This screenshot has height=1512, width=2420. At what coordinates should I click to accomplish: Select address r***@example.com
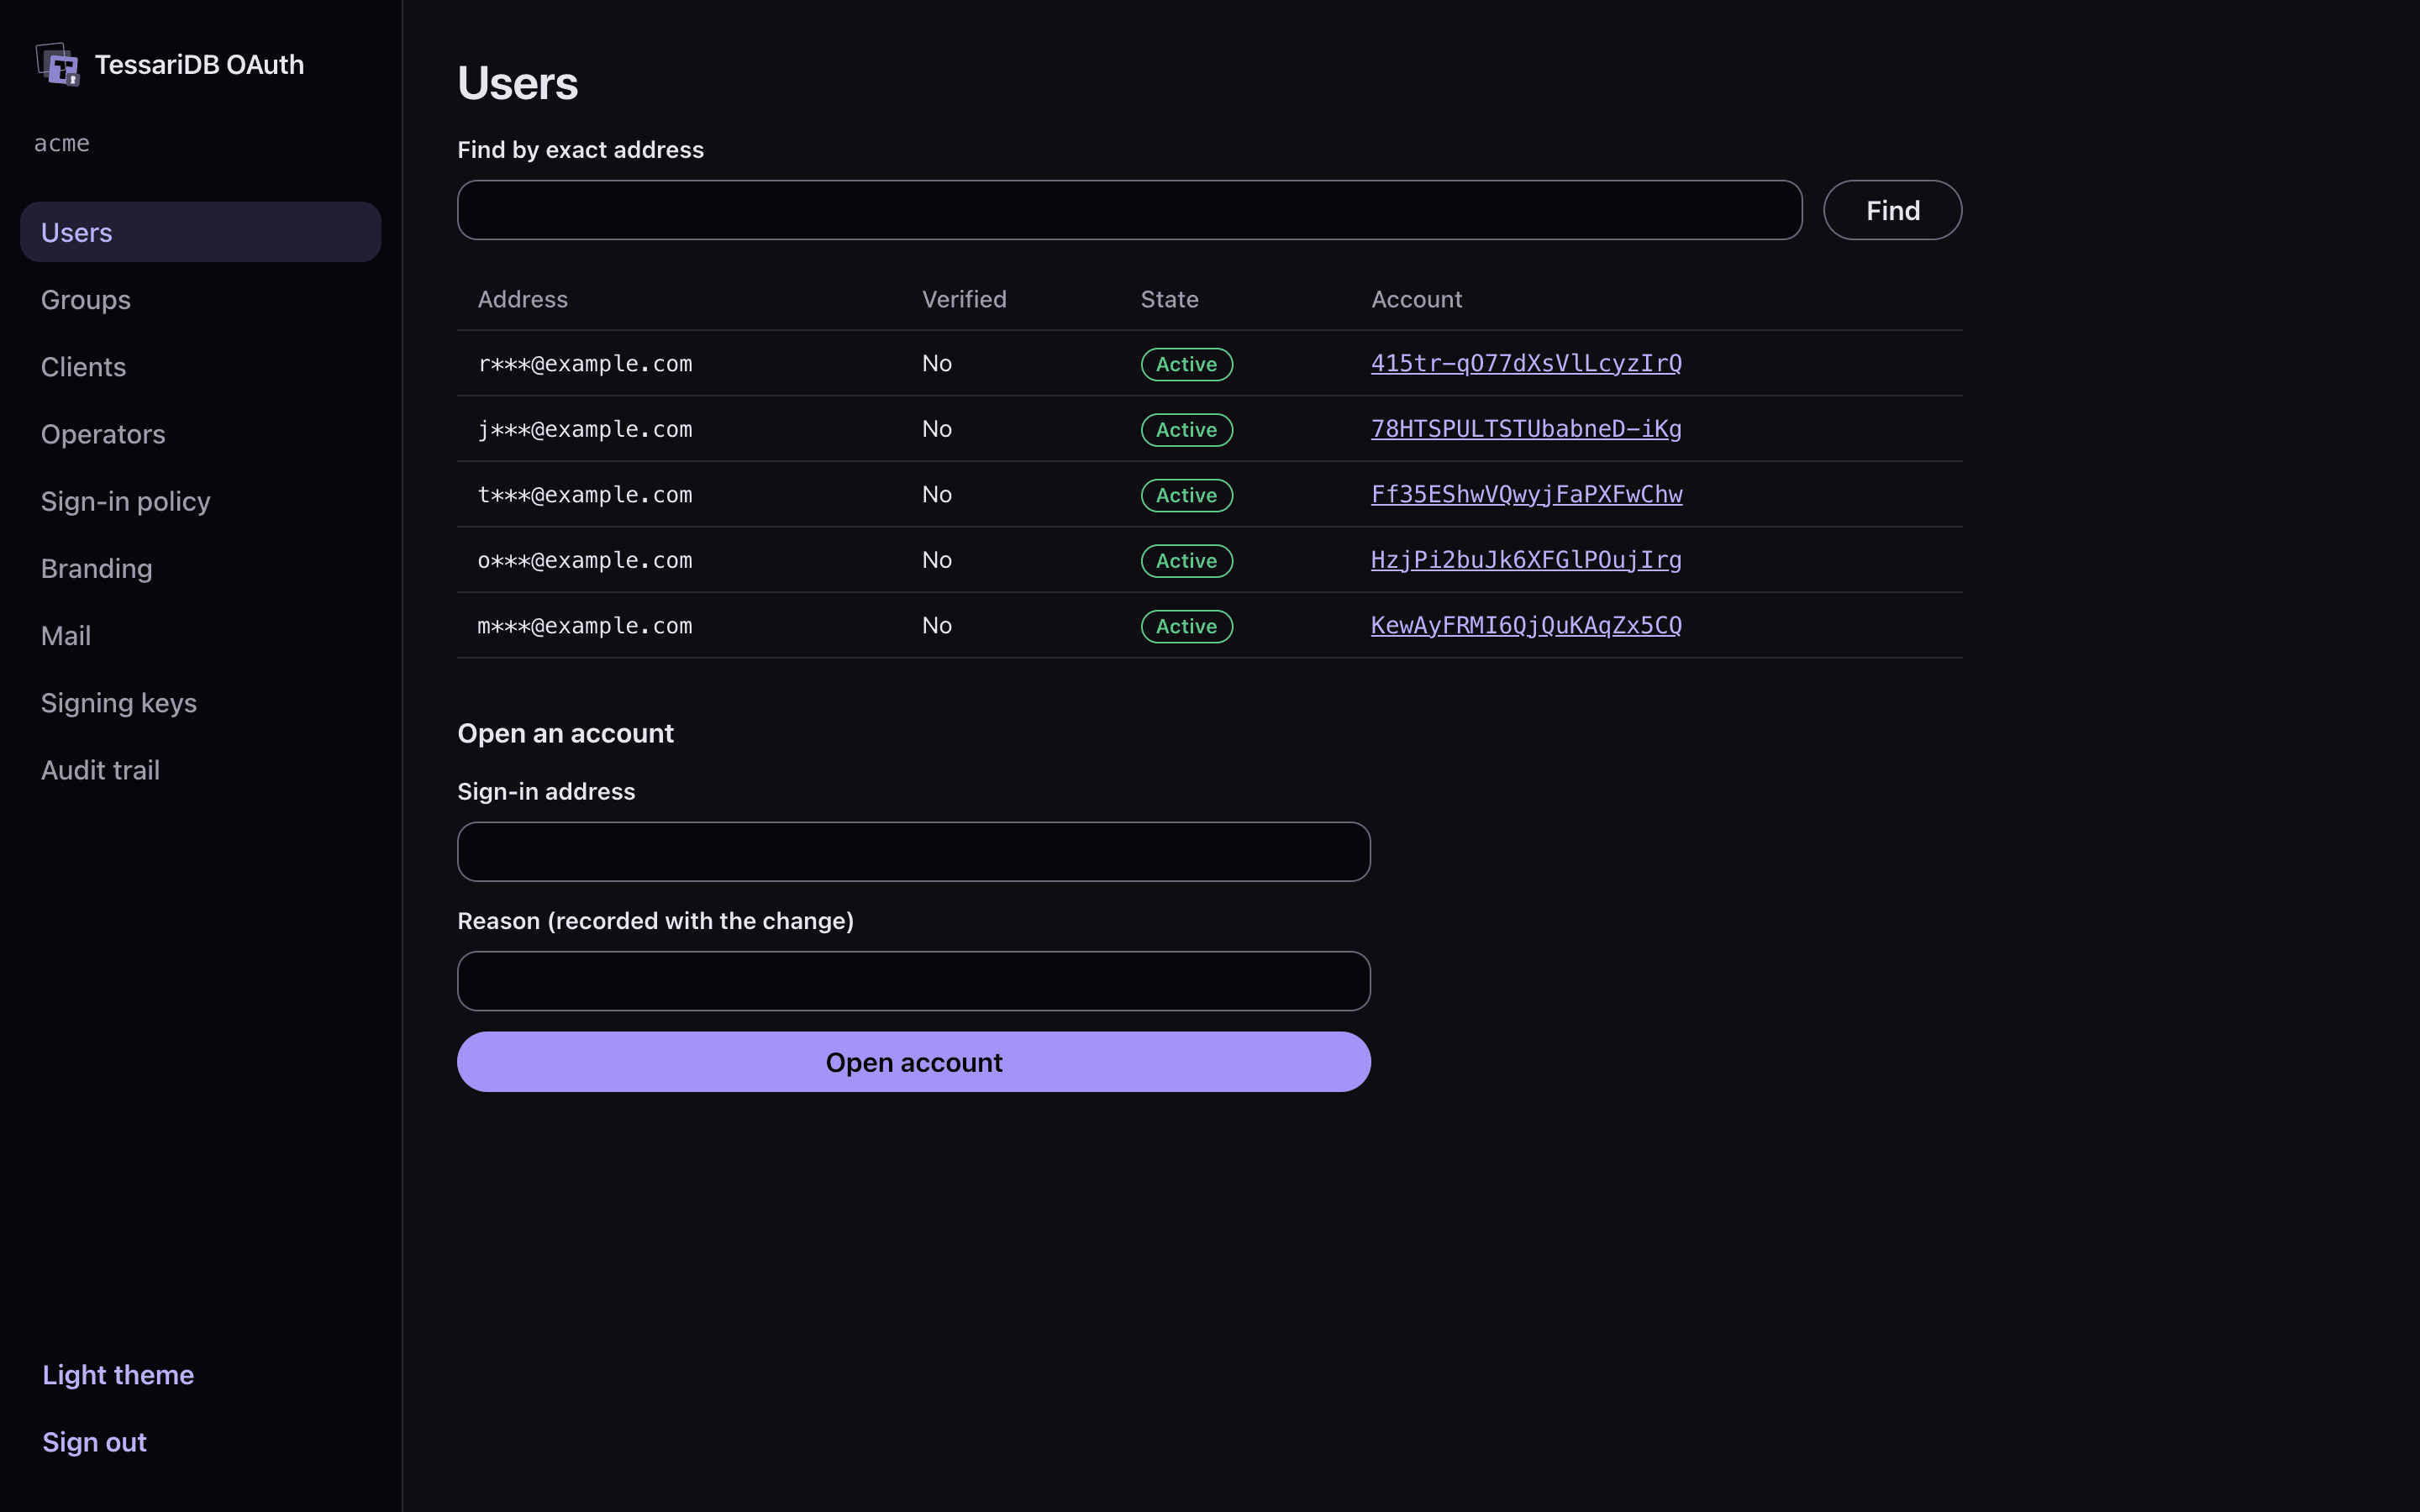(x=584, y=363)
